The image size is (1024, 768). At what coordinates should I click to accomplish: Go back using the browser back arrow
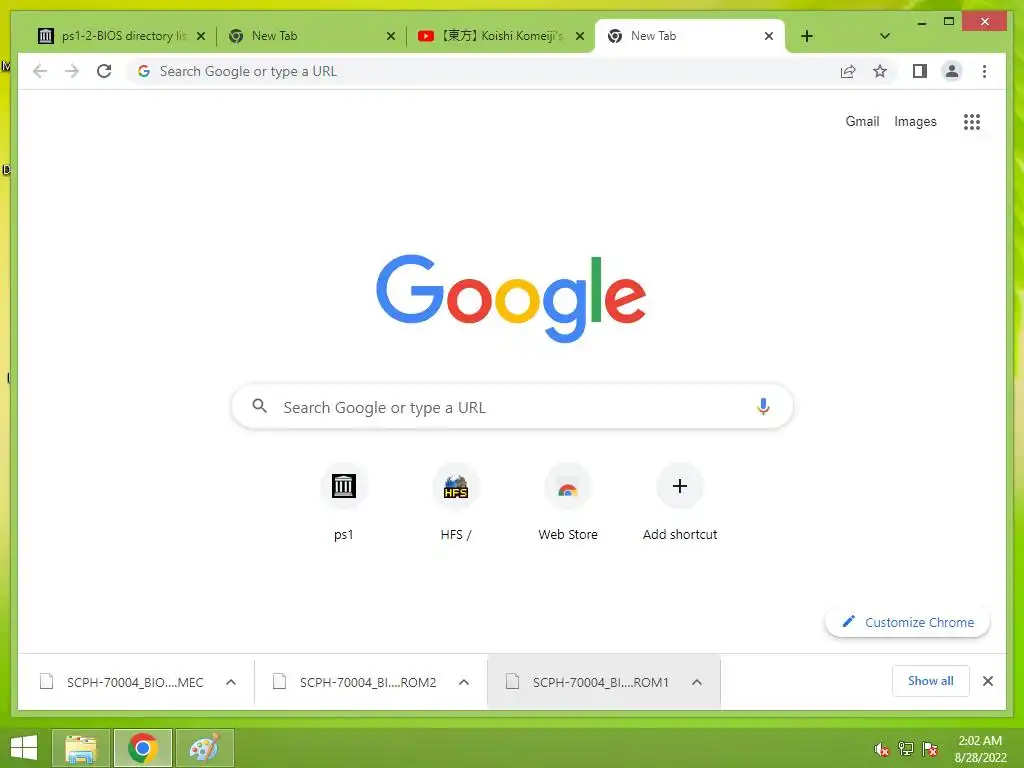40,71
